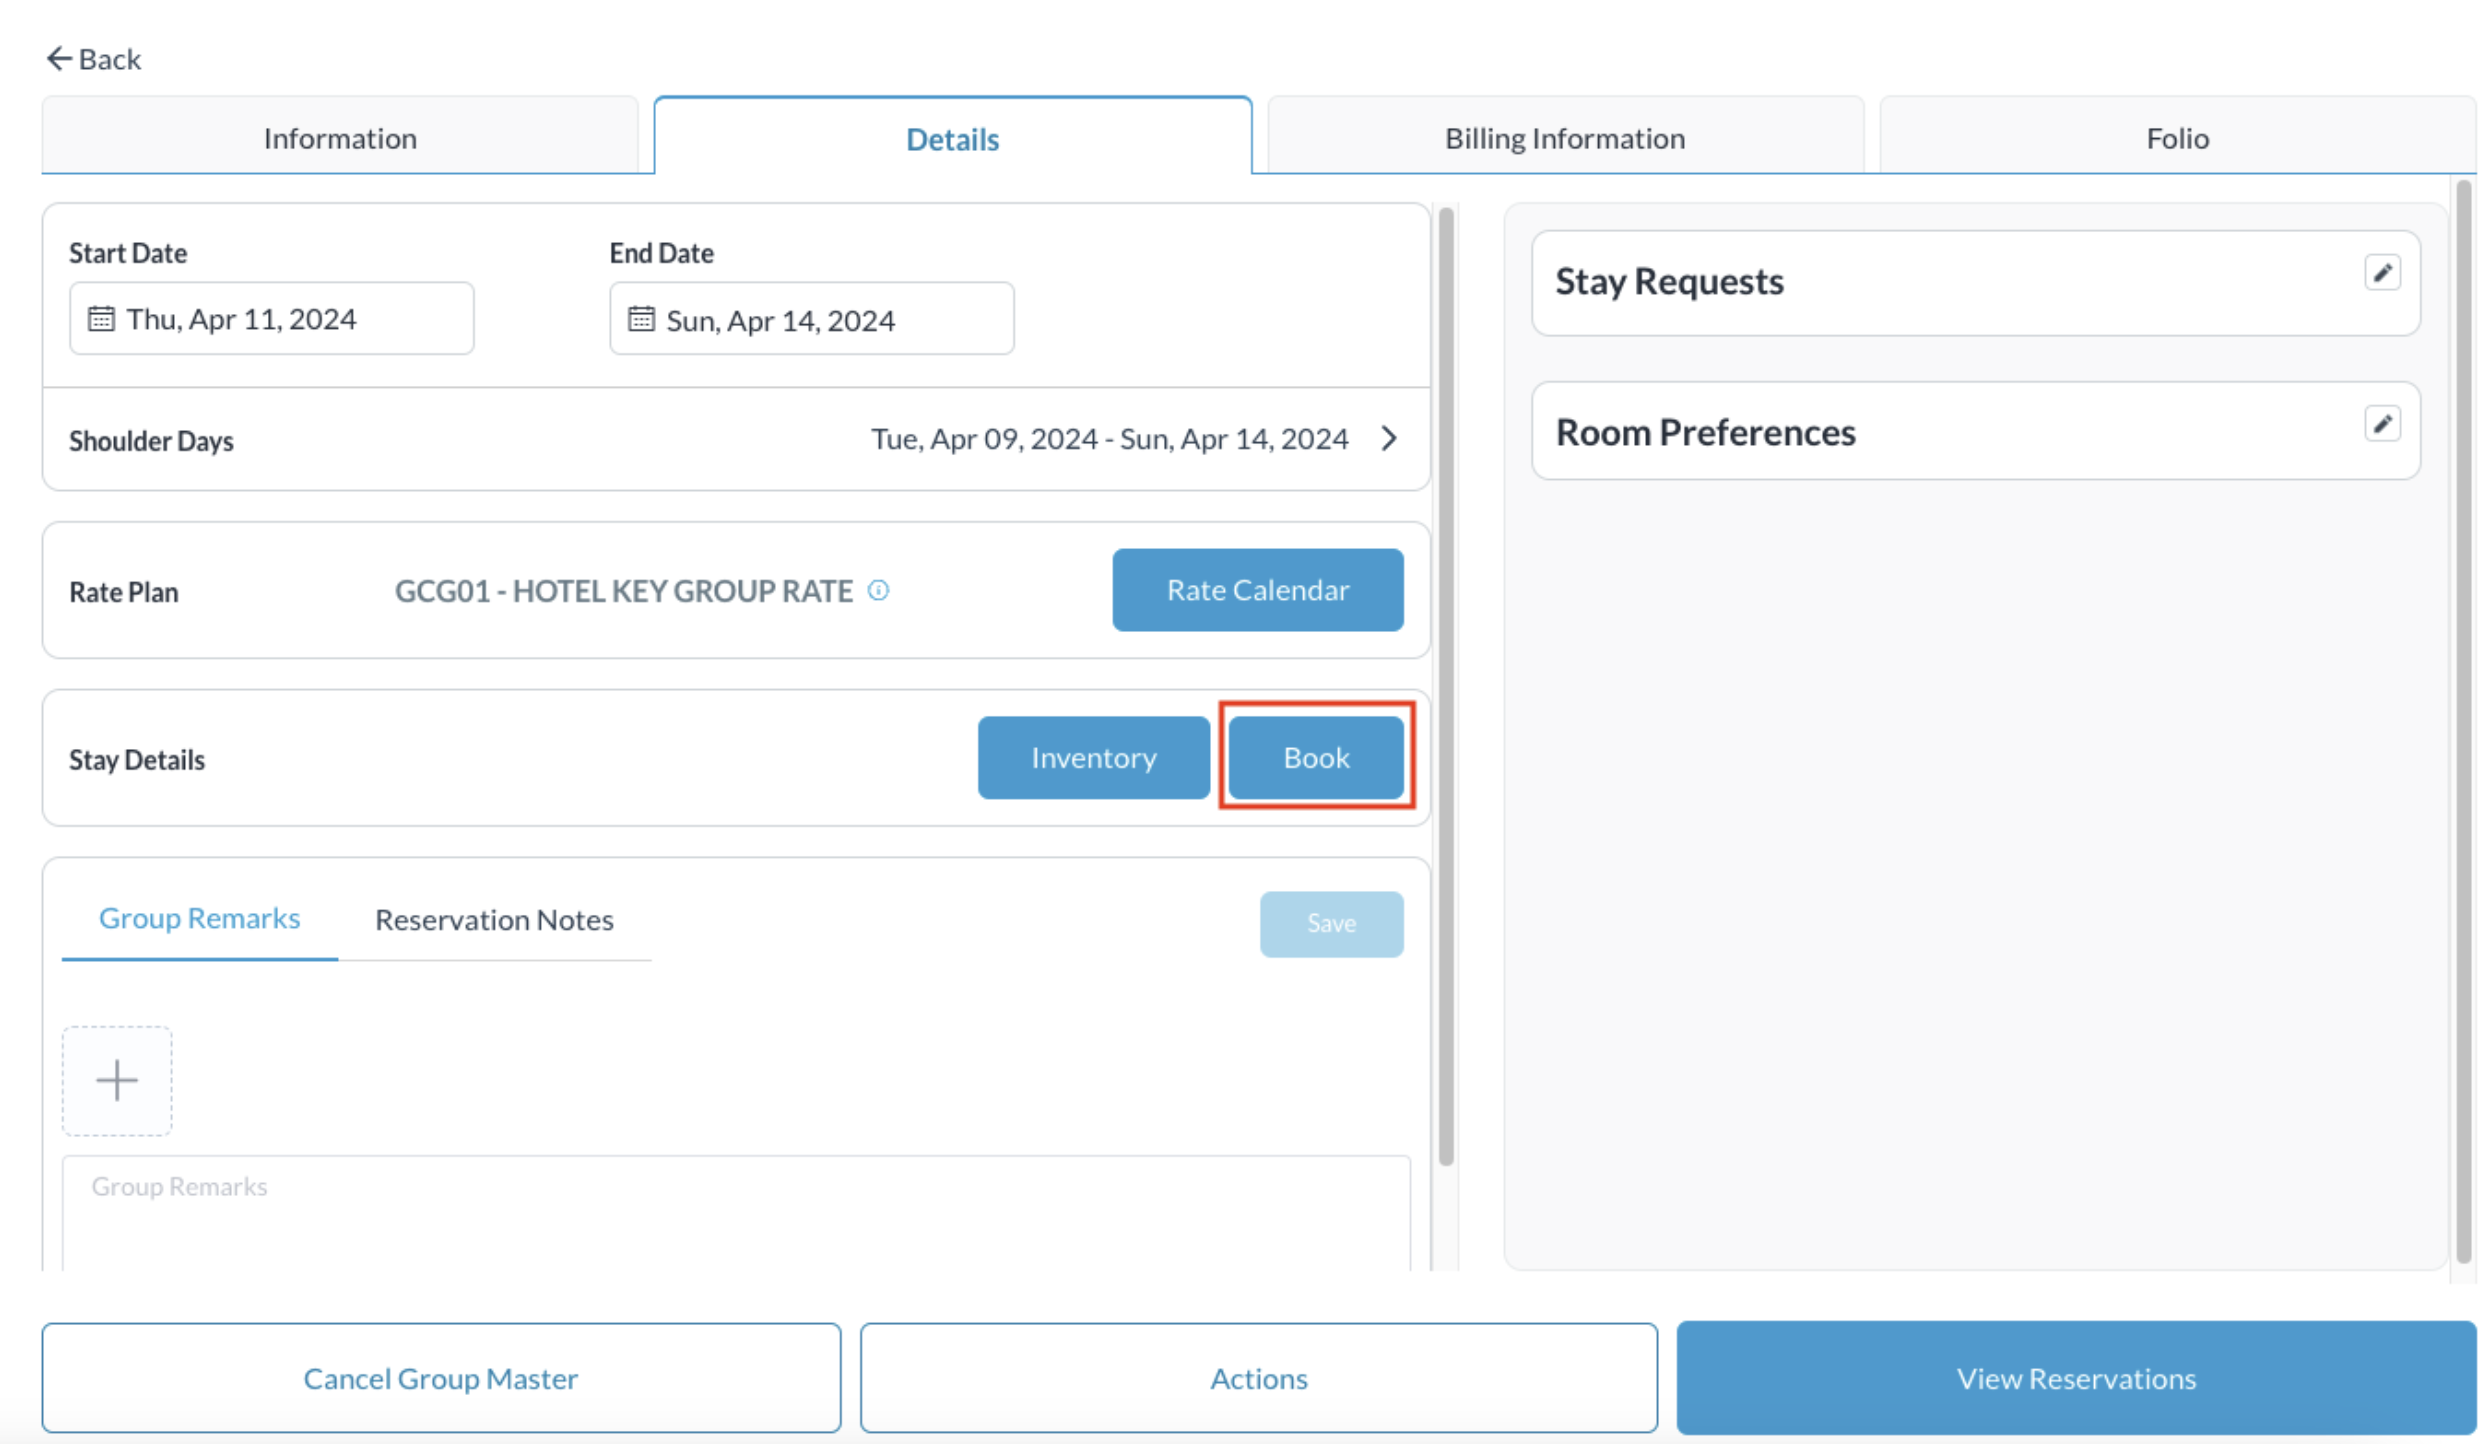The image size is (2490, 1444).
Task: Open the Start Date calendar picker icon
Action: [x=100, y=318]
